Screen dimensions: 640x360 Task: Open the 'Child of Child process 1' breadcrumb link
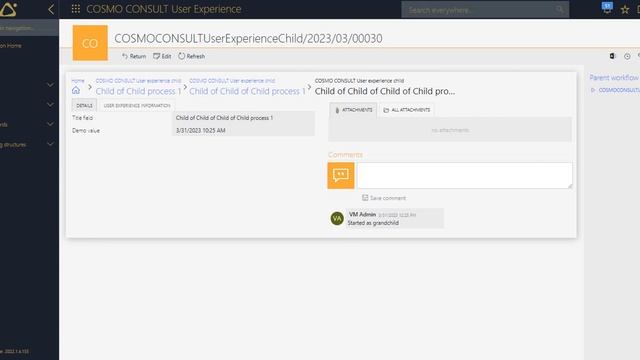[138, 91]
